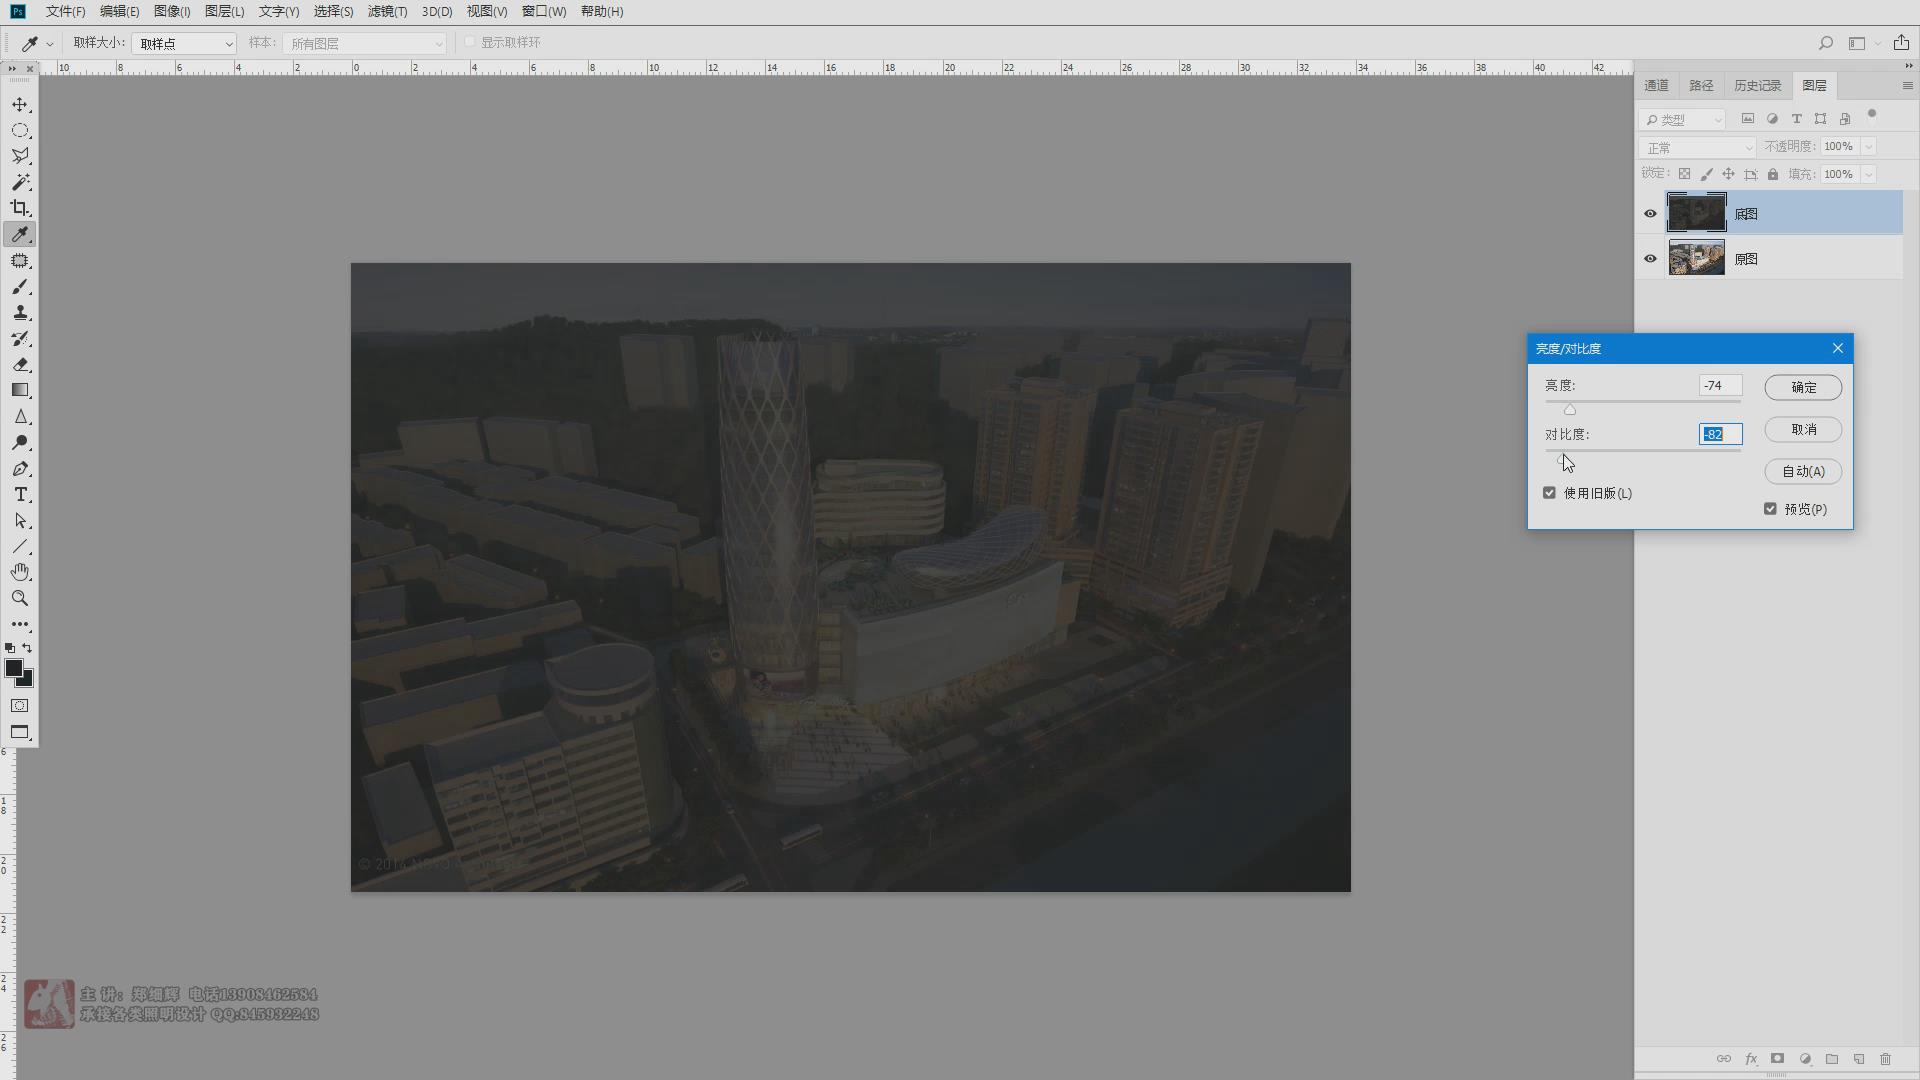Screen dimensions: 1920x1080
Task: Select the History Brush tool
Action: click(x=20, y=339)
